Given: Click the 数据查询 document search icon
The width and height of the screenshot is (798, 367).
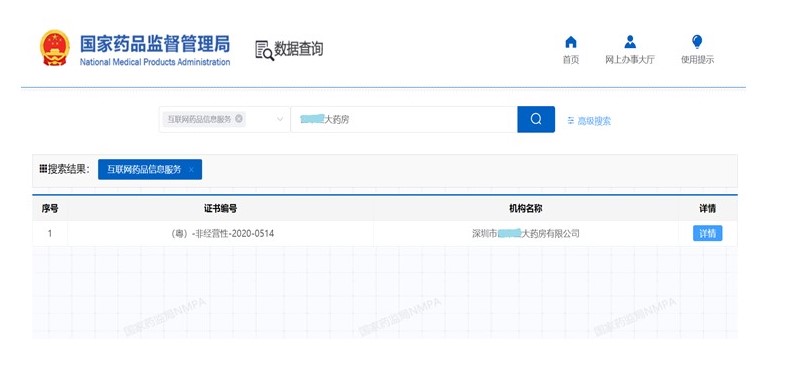Looking at the screenshot, I should point(264,50).
